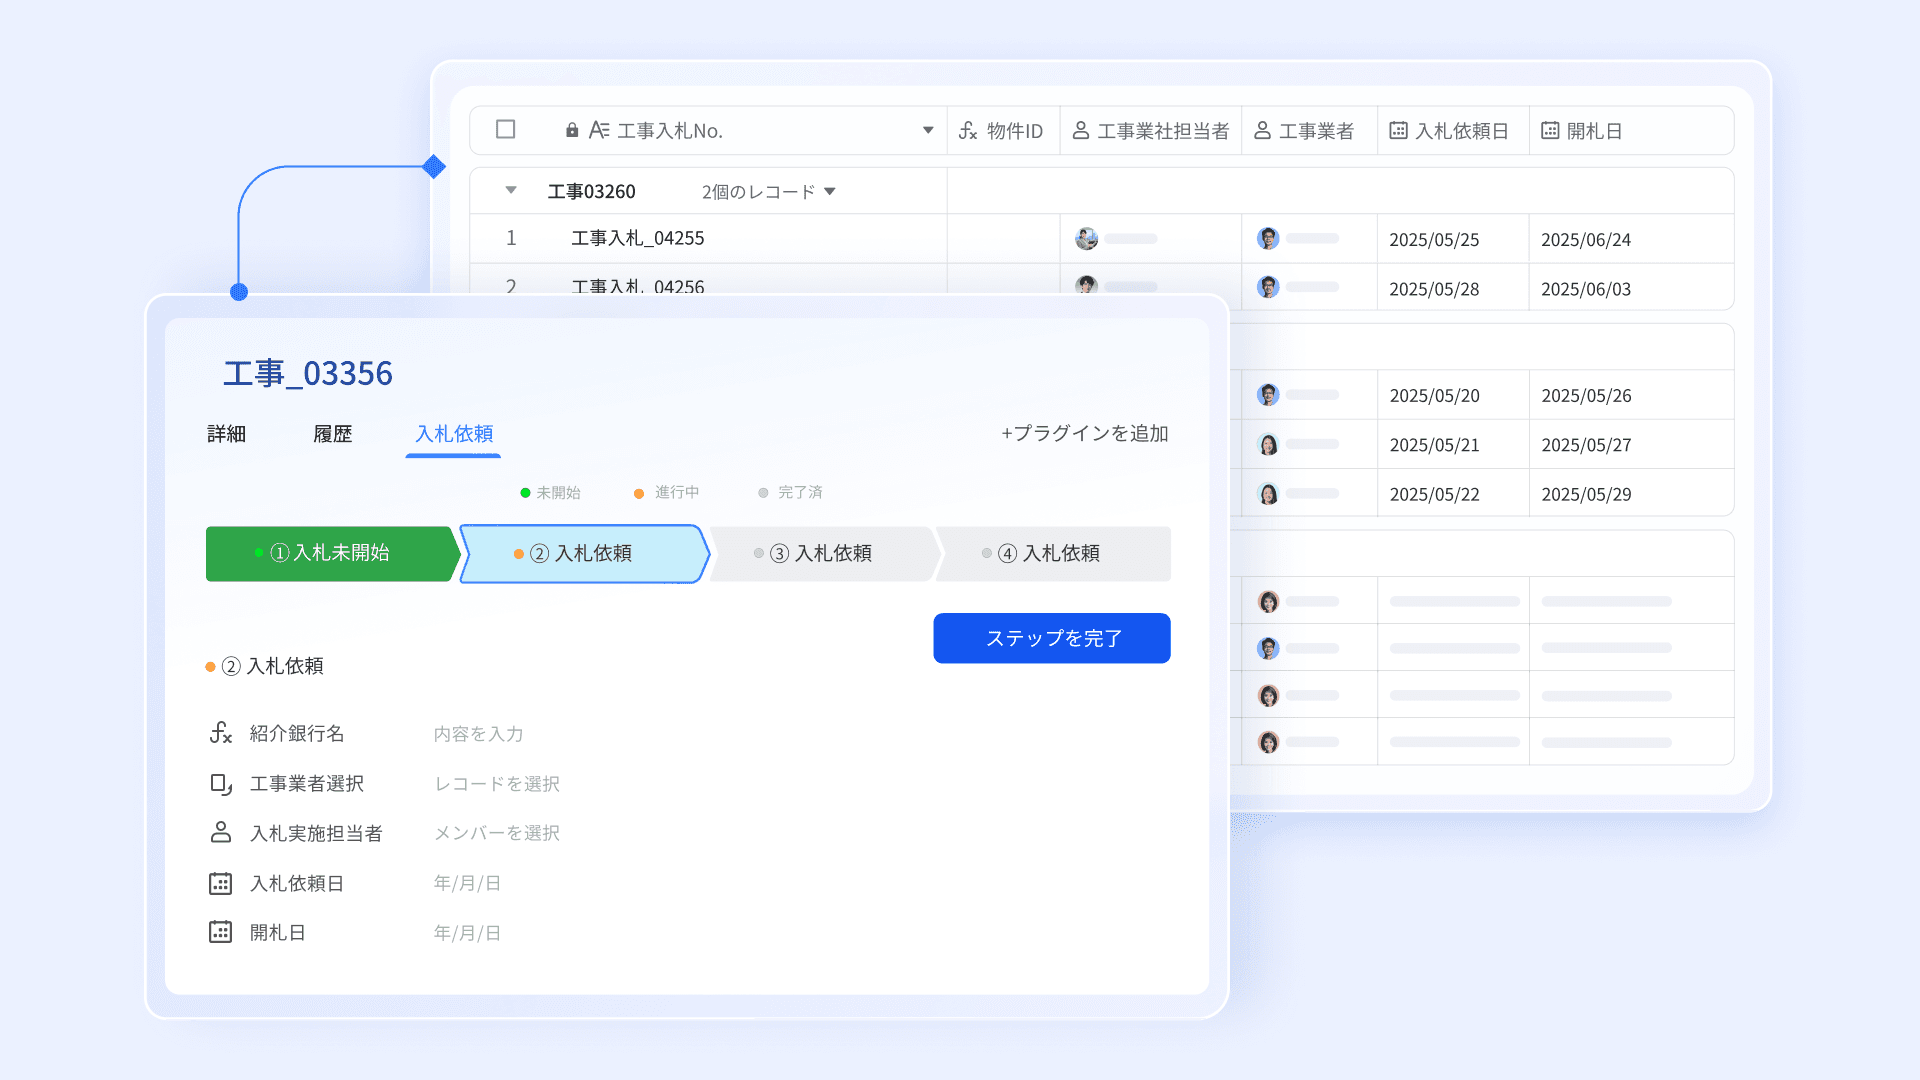Viewport: 1920px width, 1080px height.
Task: Click formula icon beside 物件ID header
Action: 967,131
